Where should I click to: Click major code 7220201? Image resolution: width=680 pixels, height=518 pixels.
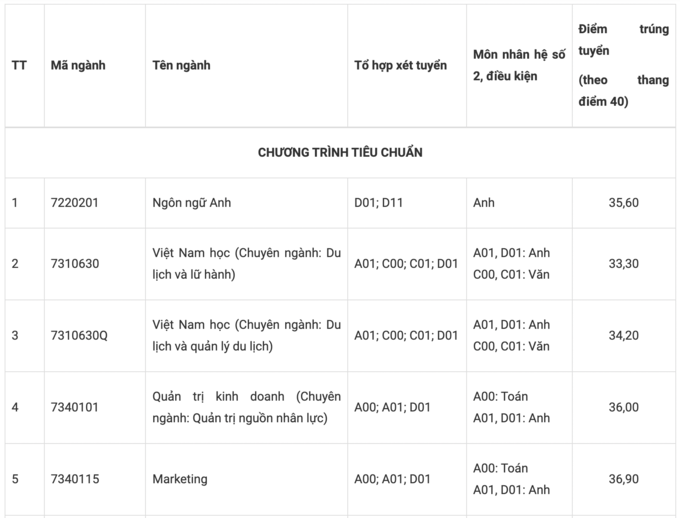[x=75, y=203]
